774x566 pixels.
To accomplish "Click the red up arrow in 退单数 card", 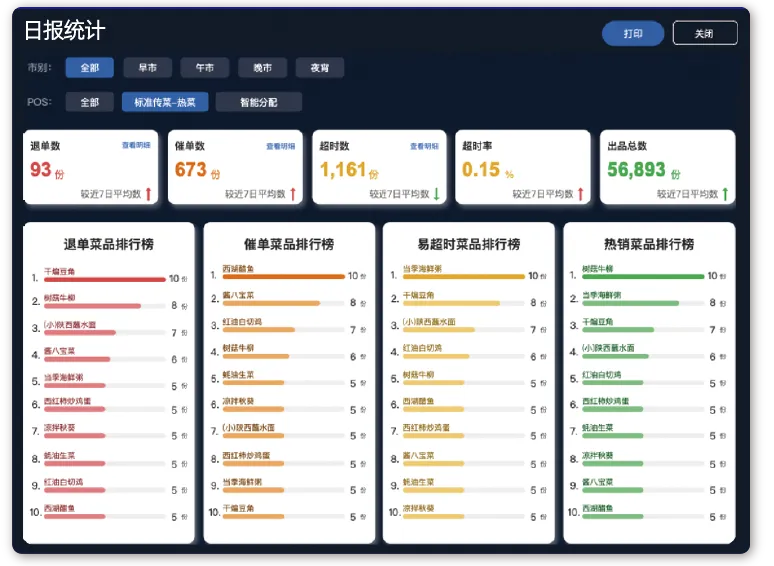I will (x=149, y=194).
